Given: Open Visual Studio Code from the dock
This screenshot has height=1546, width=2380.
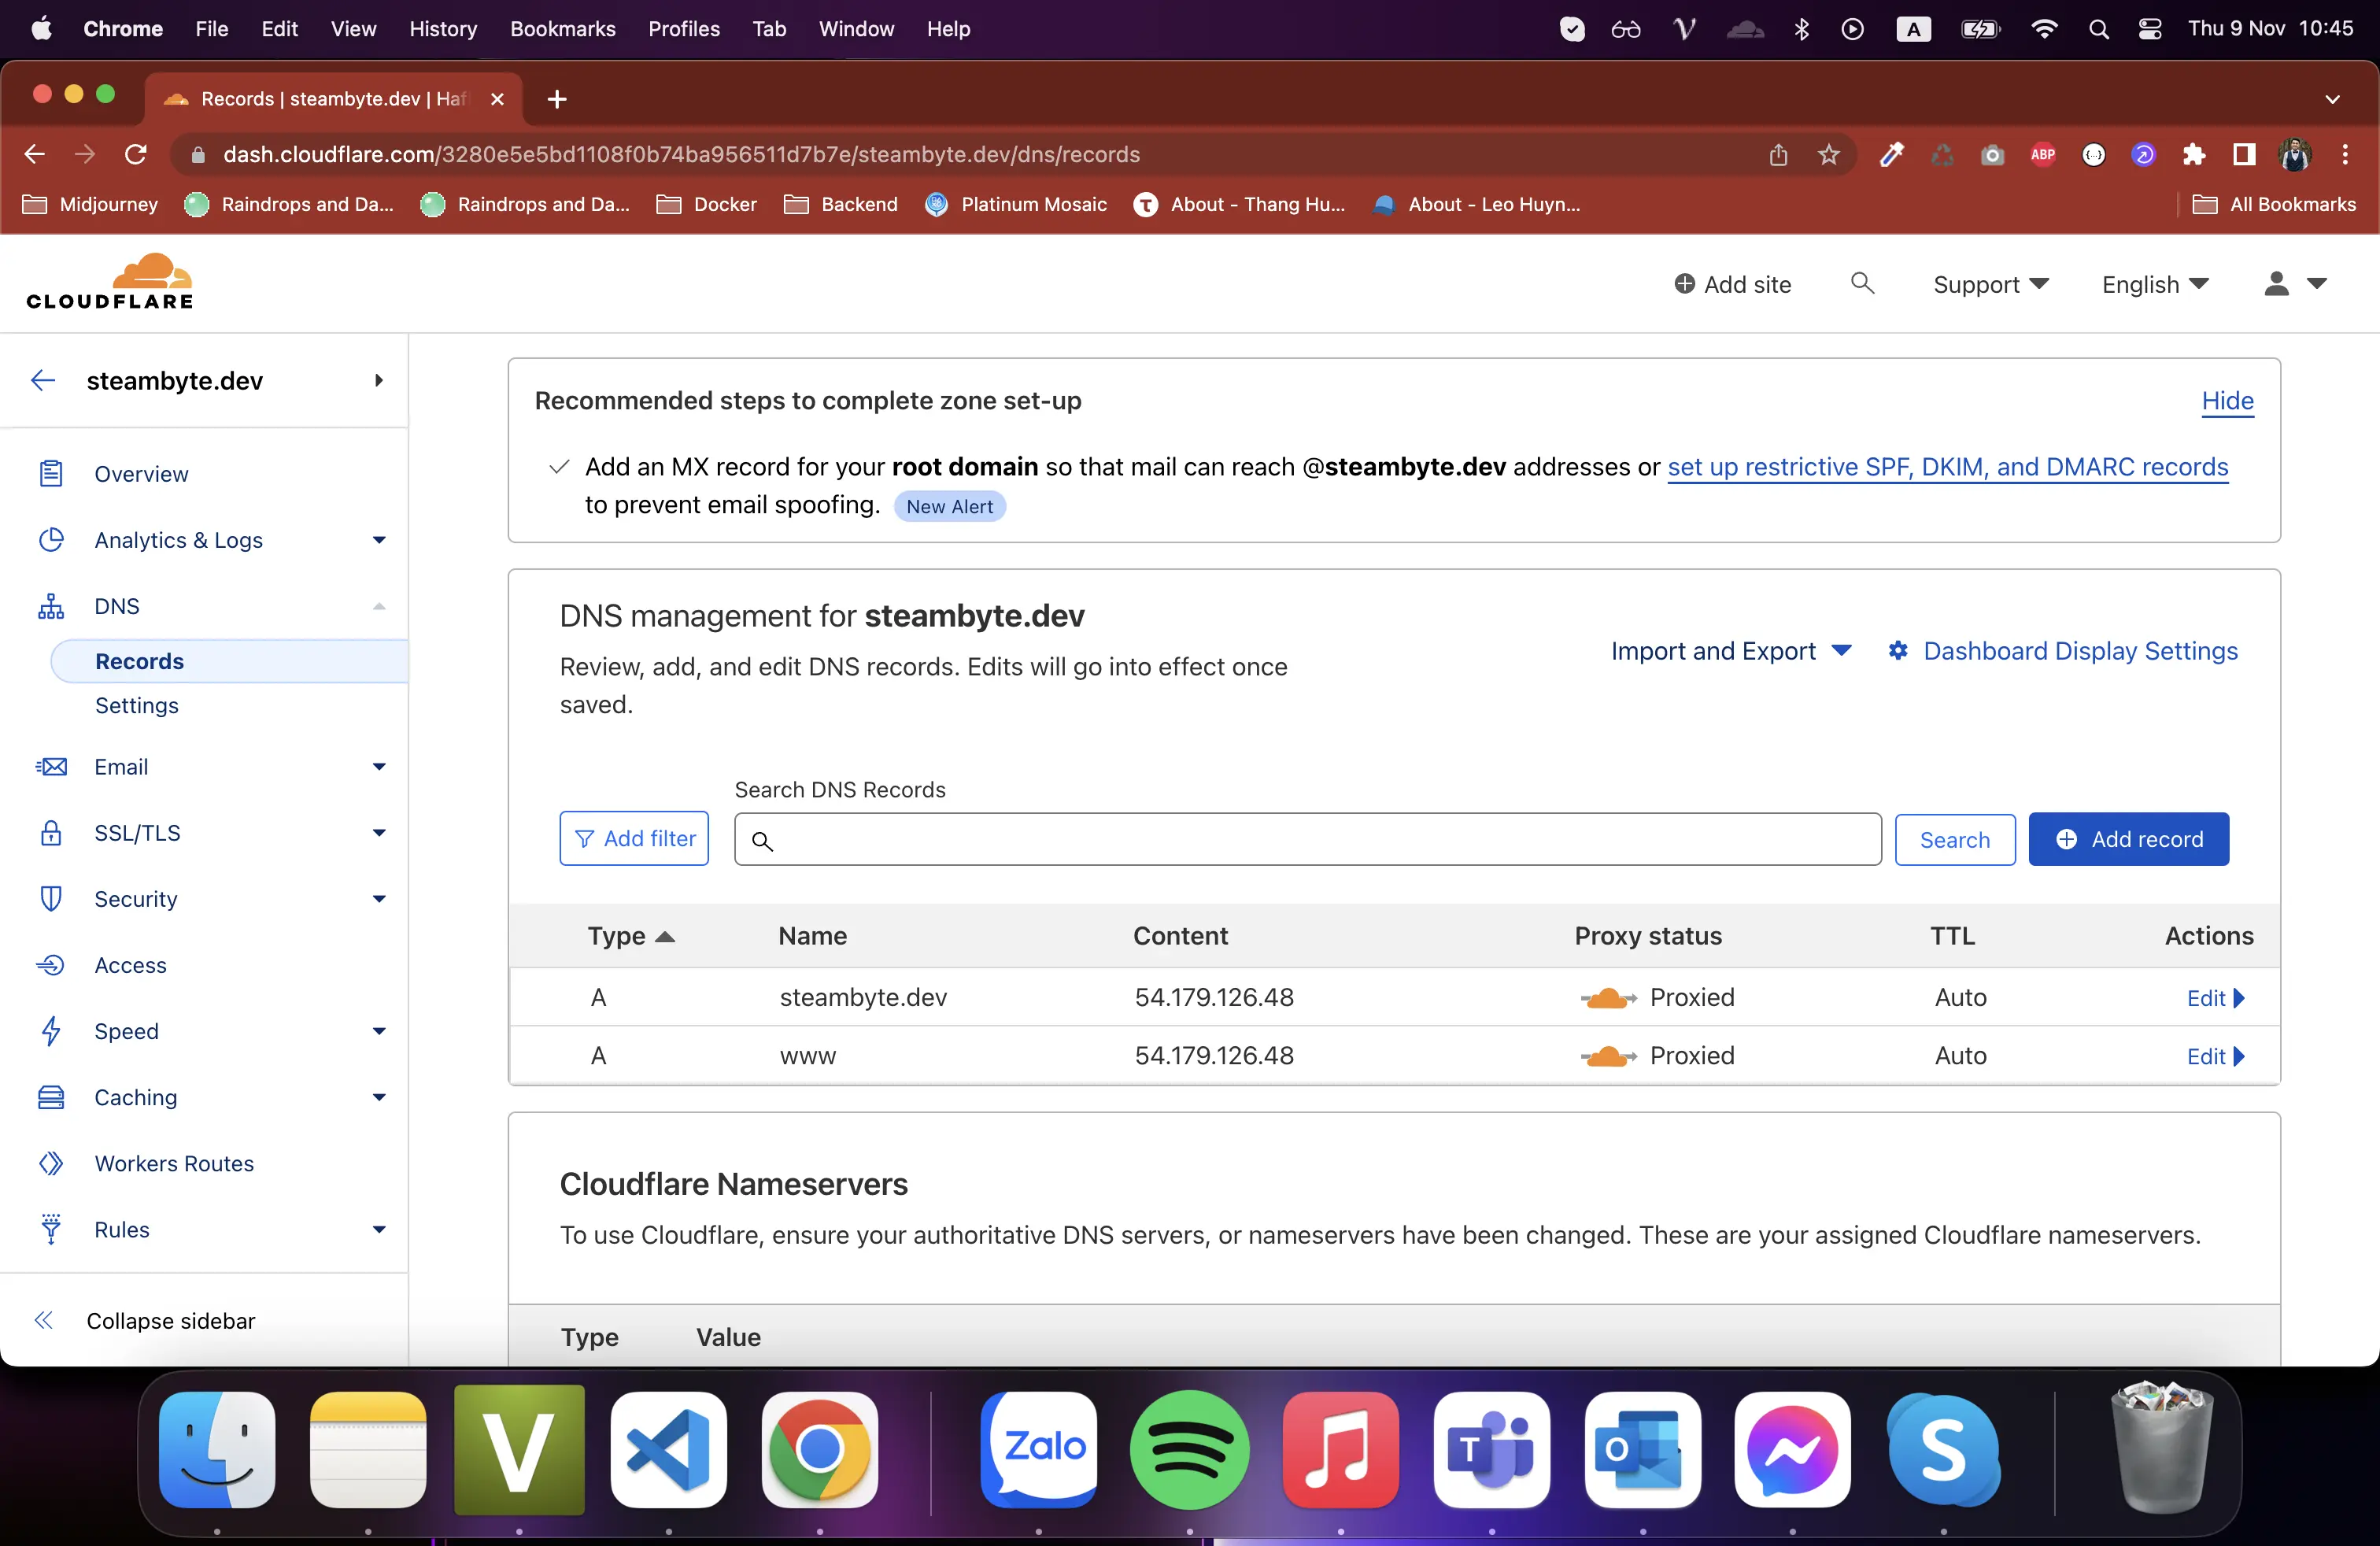Looking at the screenshot, I should (669, 1449).
